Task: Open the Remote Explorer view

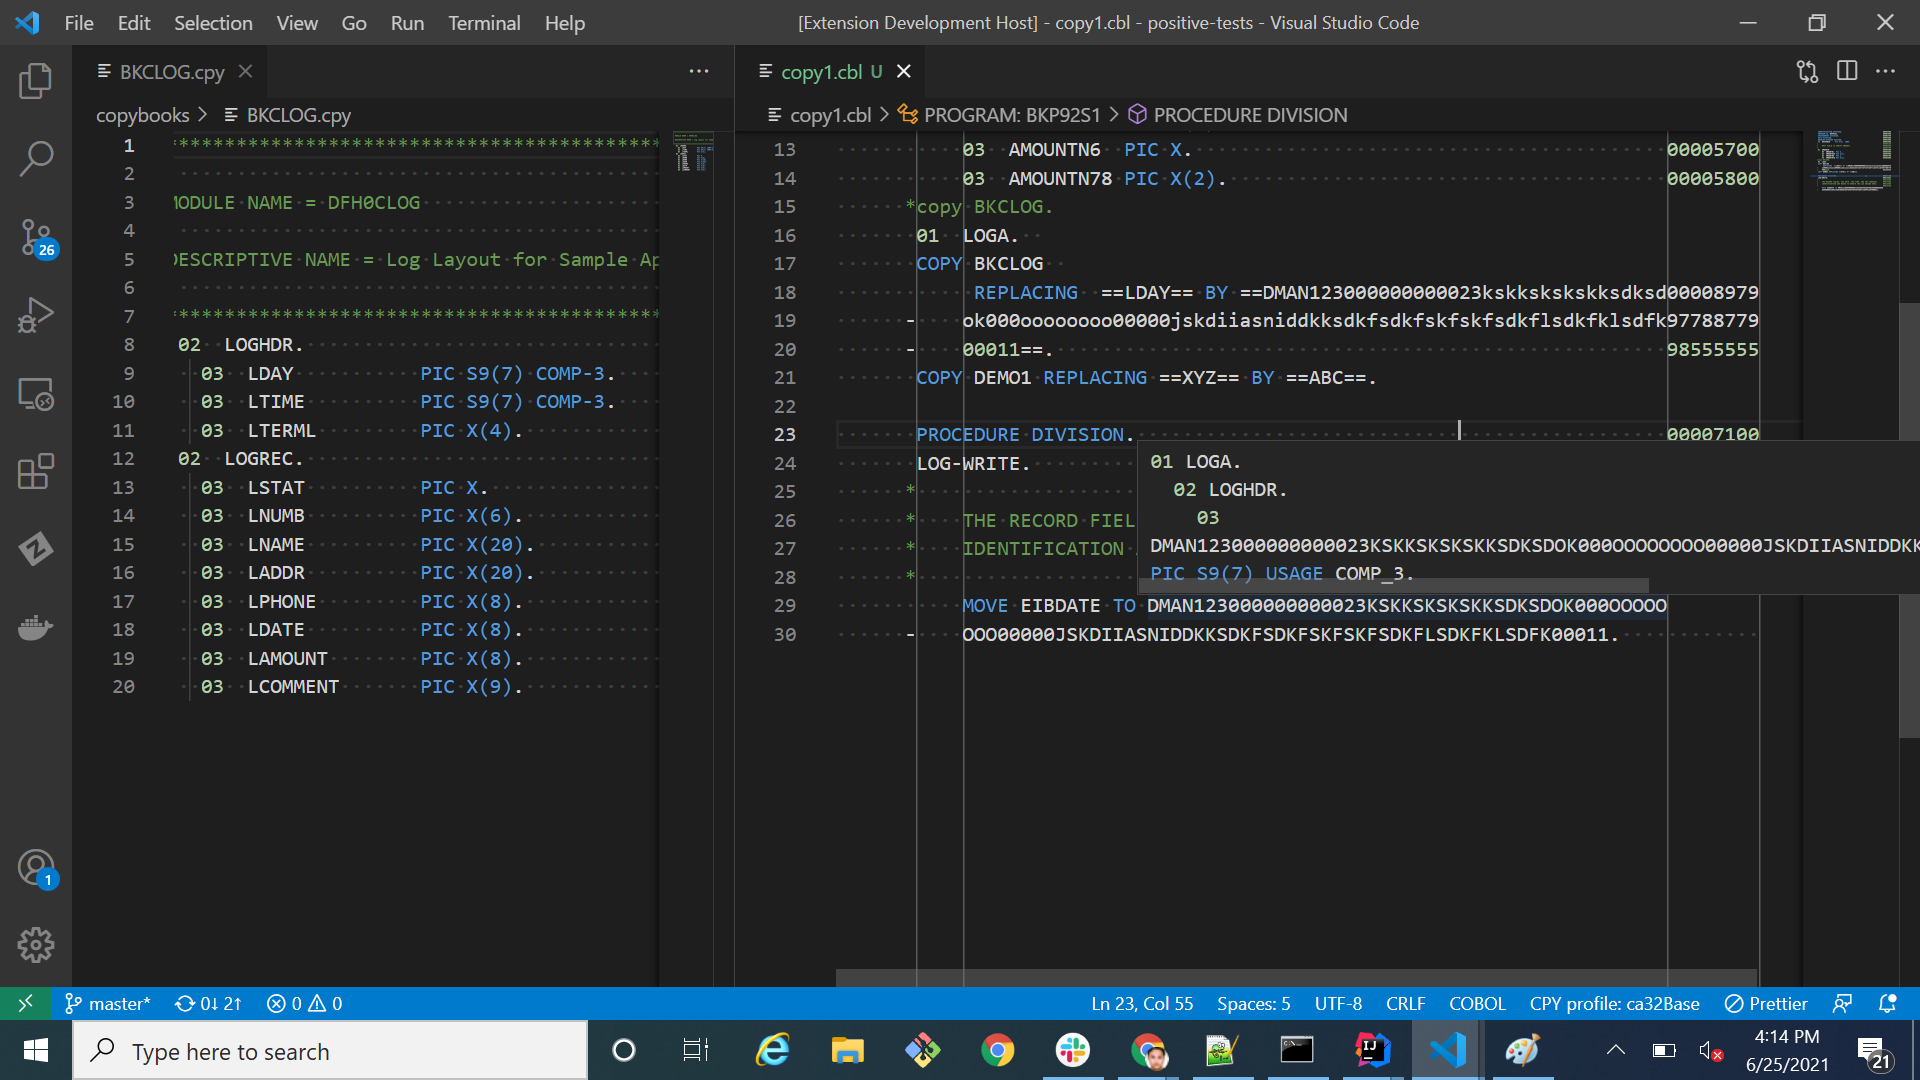Action: [36, 394]
